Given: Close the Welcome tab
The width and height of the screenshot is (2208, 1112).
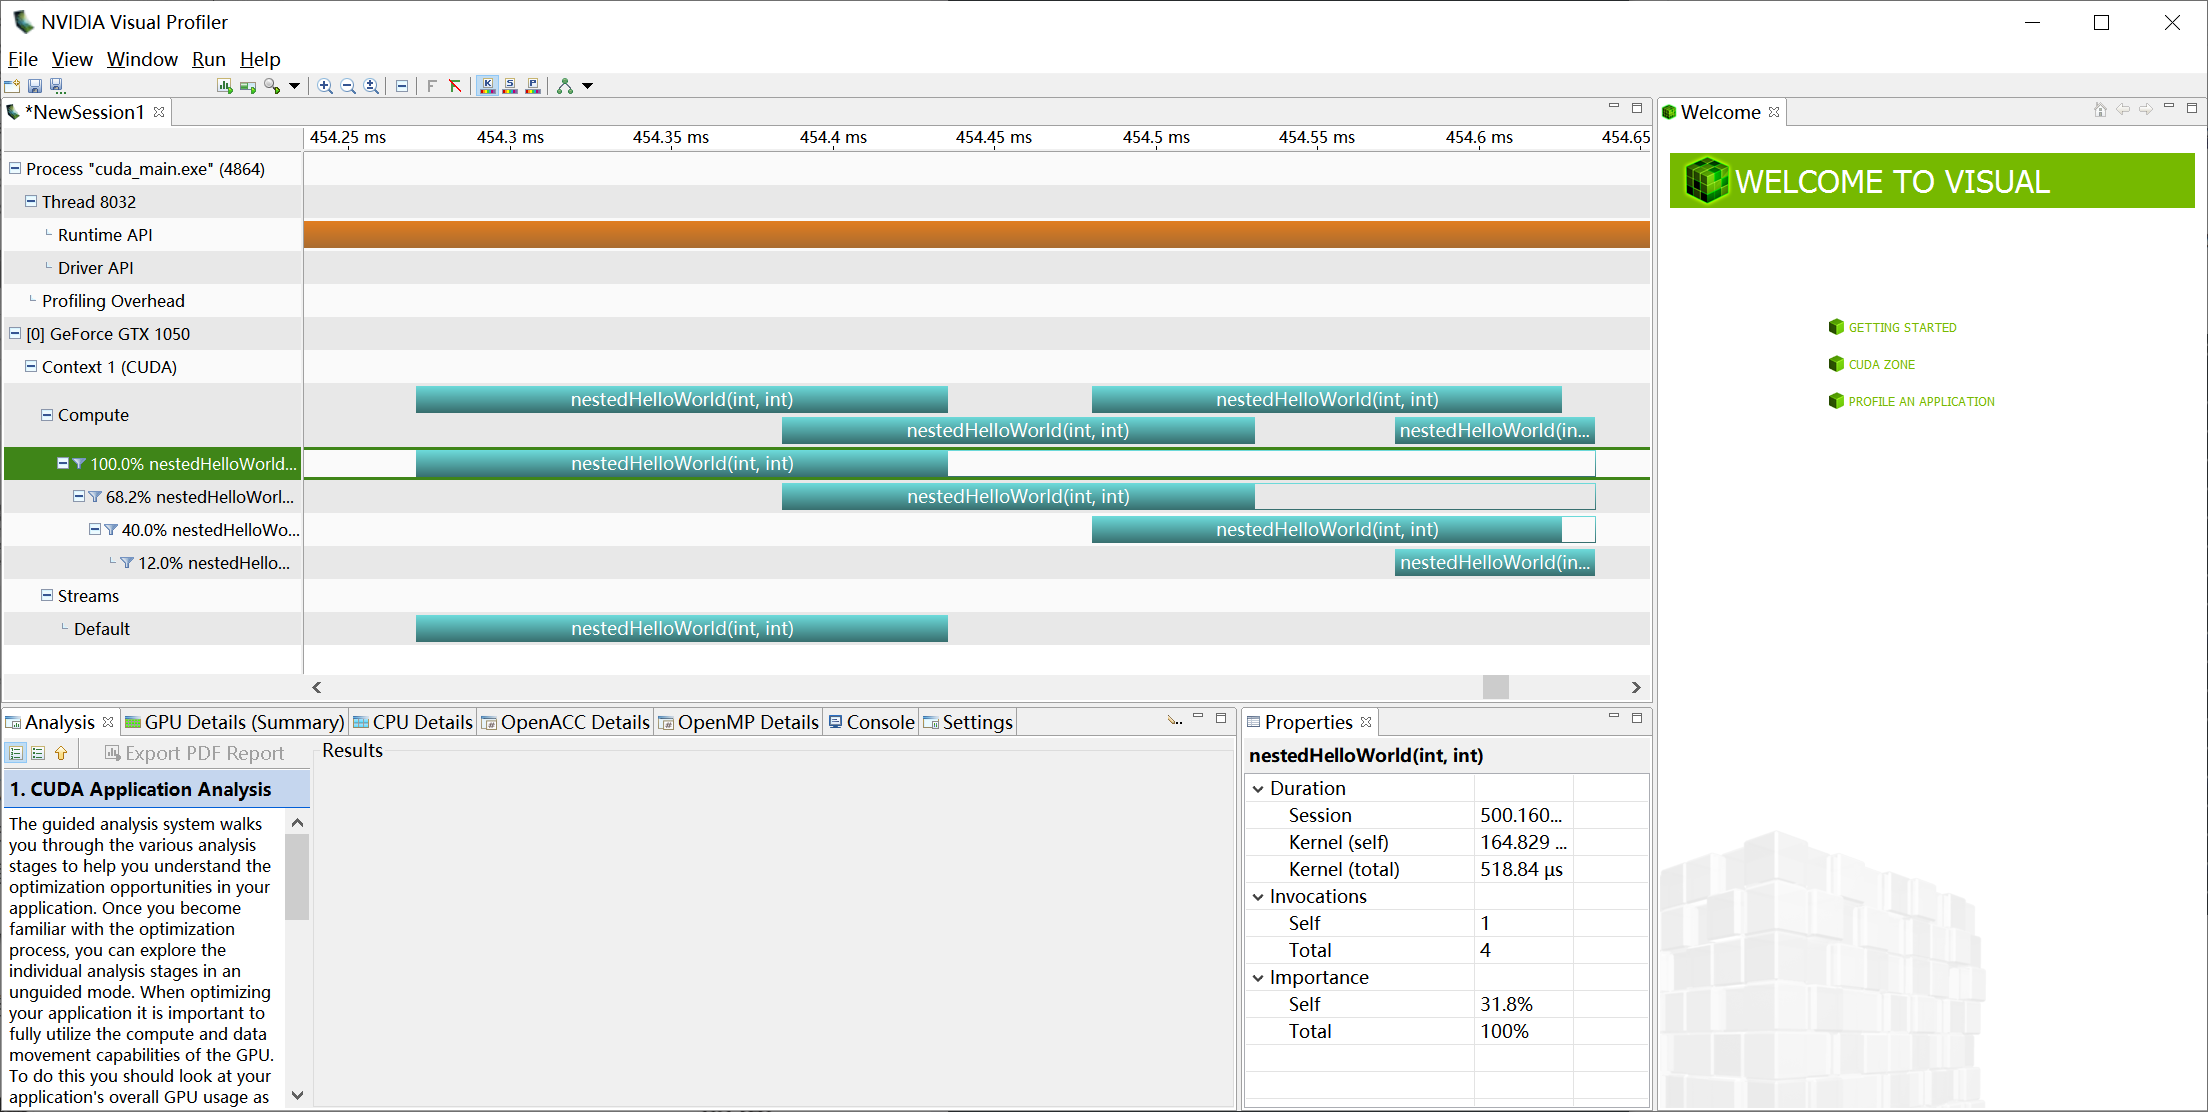Looking at the screenshot, I should (x=1774, y=112).
